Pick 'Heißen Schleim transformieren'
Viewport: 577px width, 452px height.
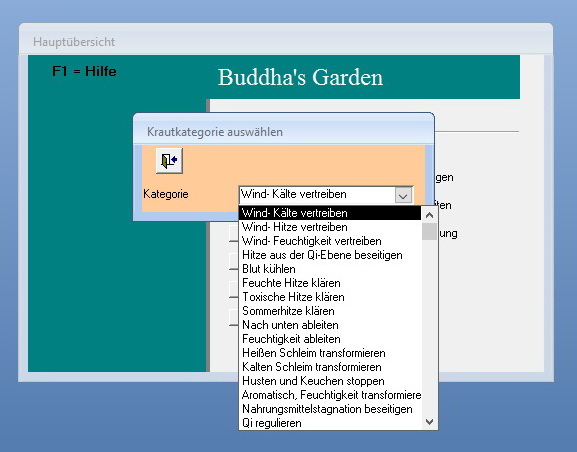coord(330,353)
